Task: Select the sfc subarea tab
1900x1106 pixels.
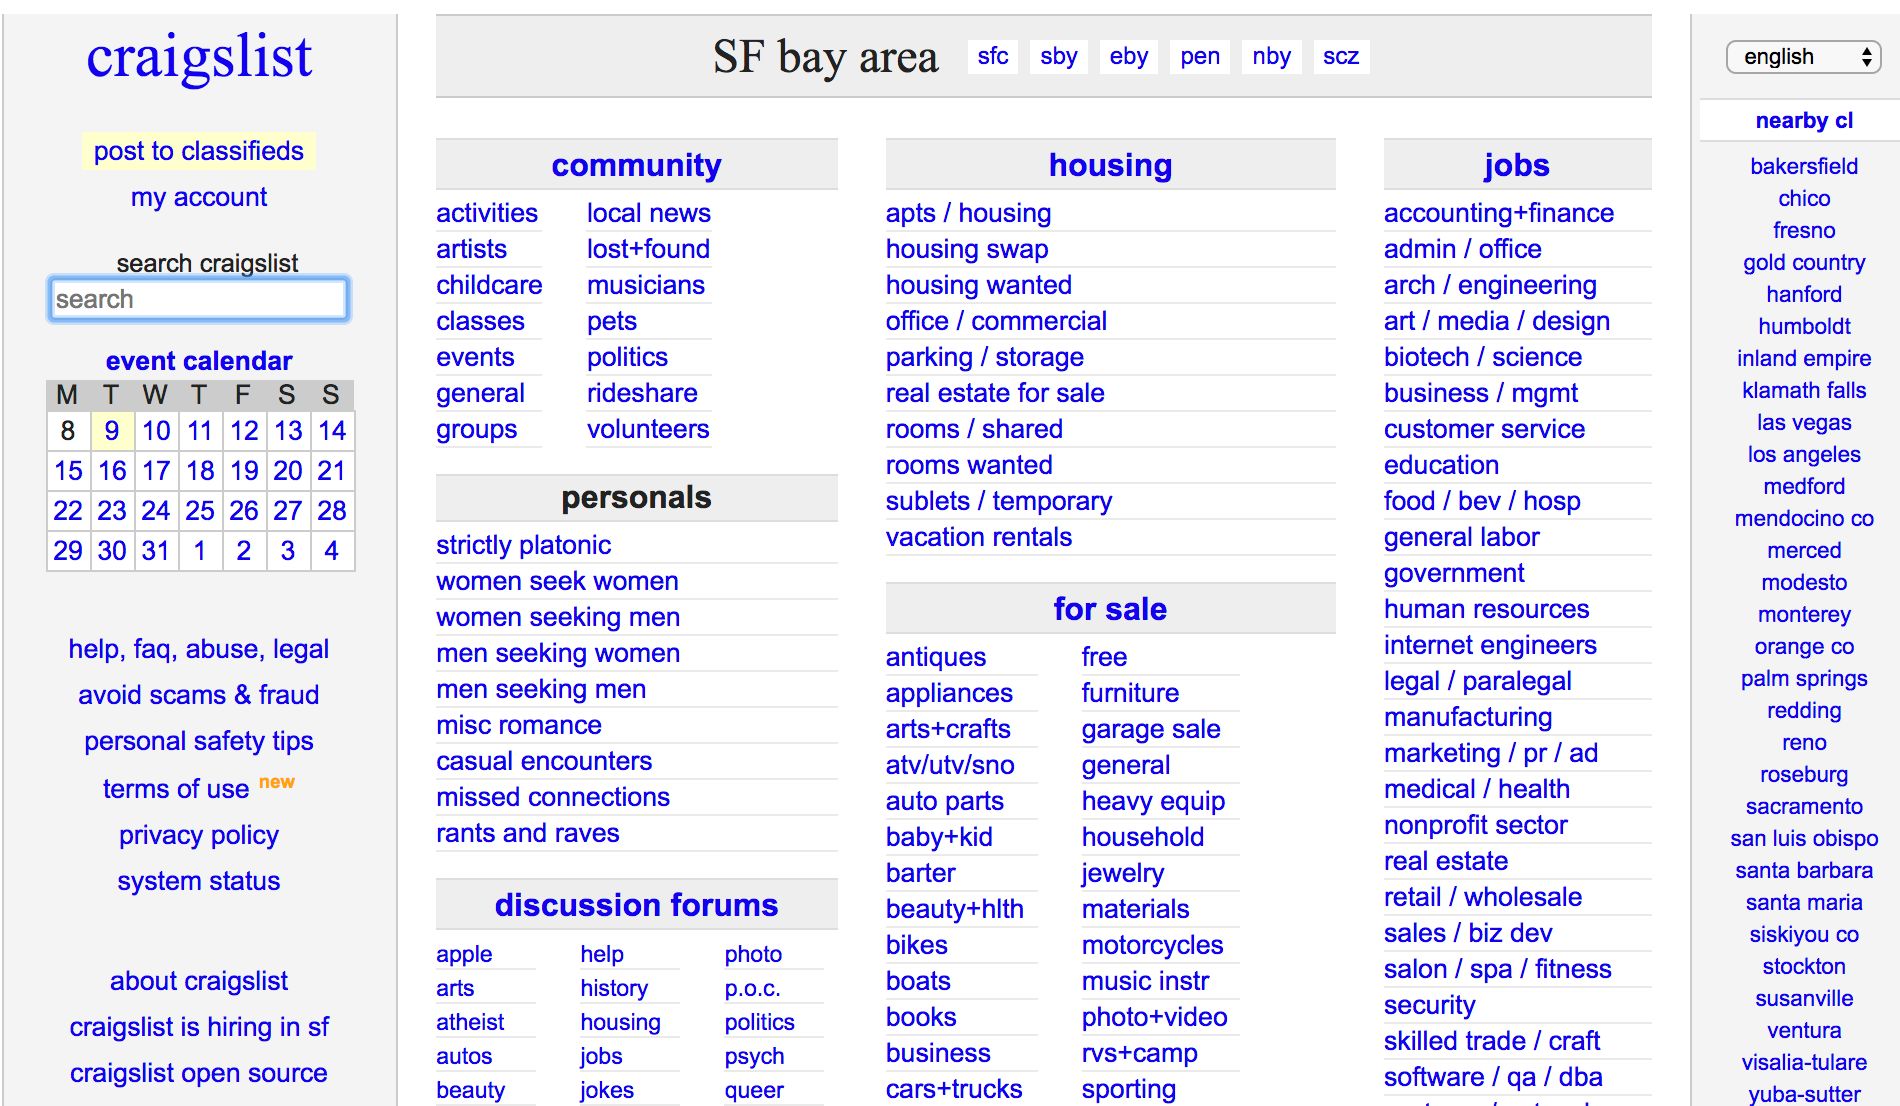Action: pyautogui.click(x=992, y=56)
